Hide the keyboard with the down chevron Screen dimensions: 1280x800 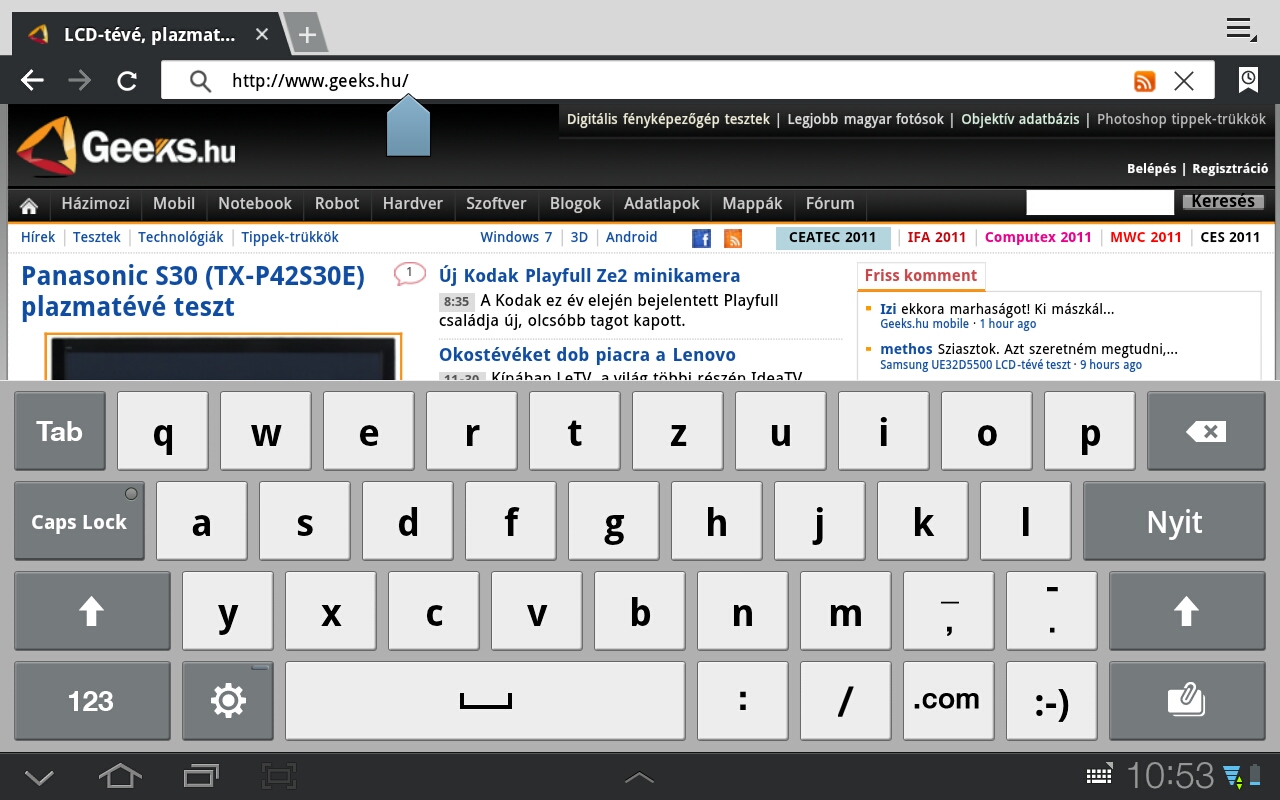(x=39, y=777)
